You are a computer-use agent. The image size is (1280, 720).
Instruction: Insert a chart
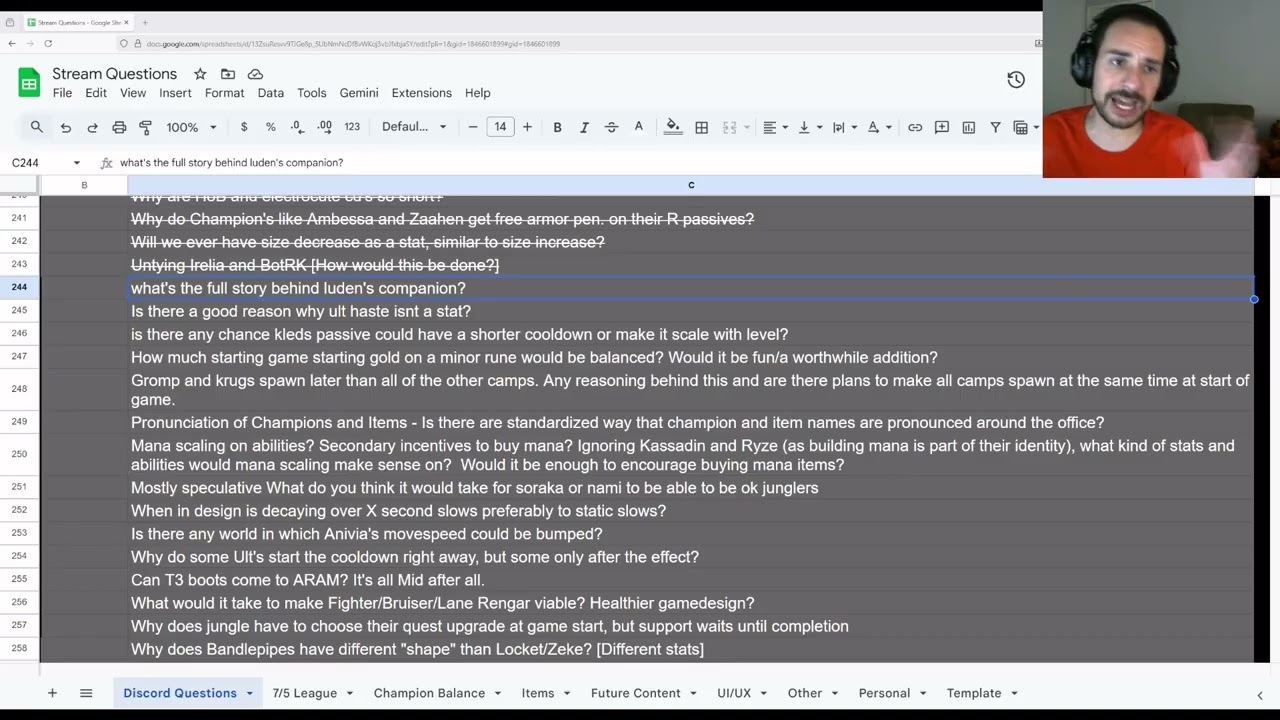click(968, 127)
